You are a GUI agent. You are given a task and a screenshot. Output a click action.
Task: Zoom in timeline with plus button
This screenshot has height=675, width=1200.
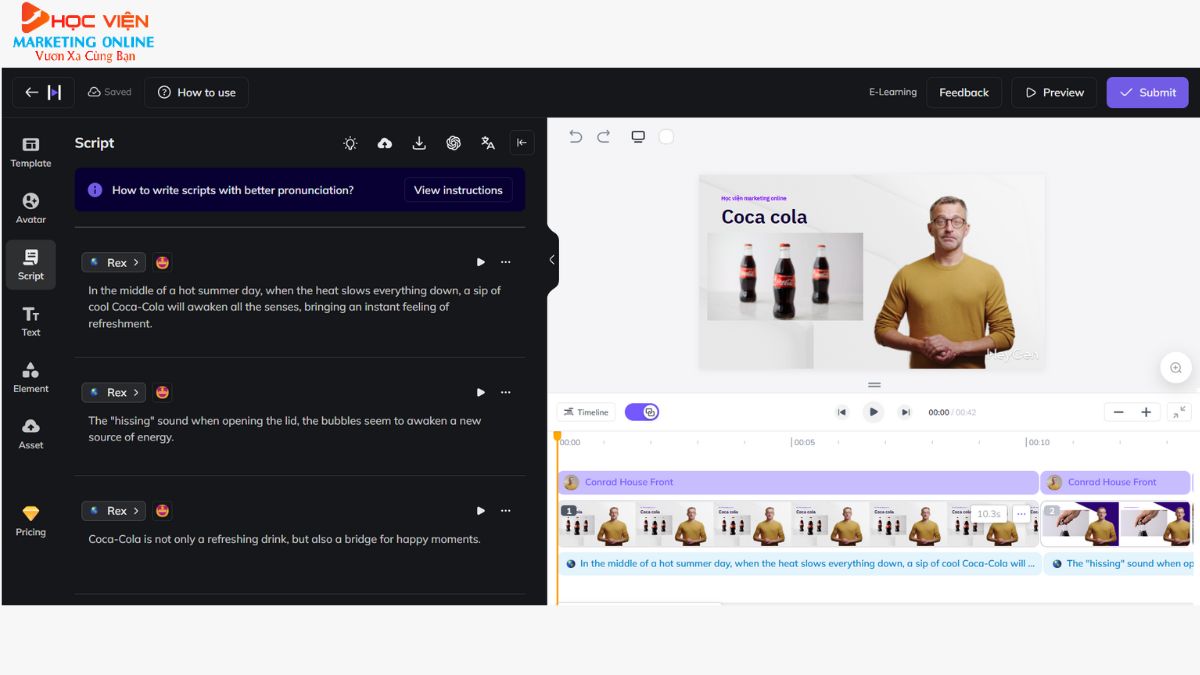coord(1146,412)
